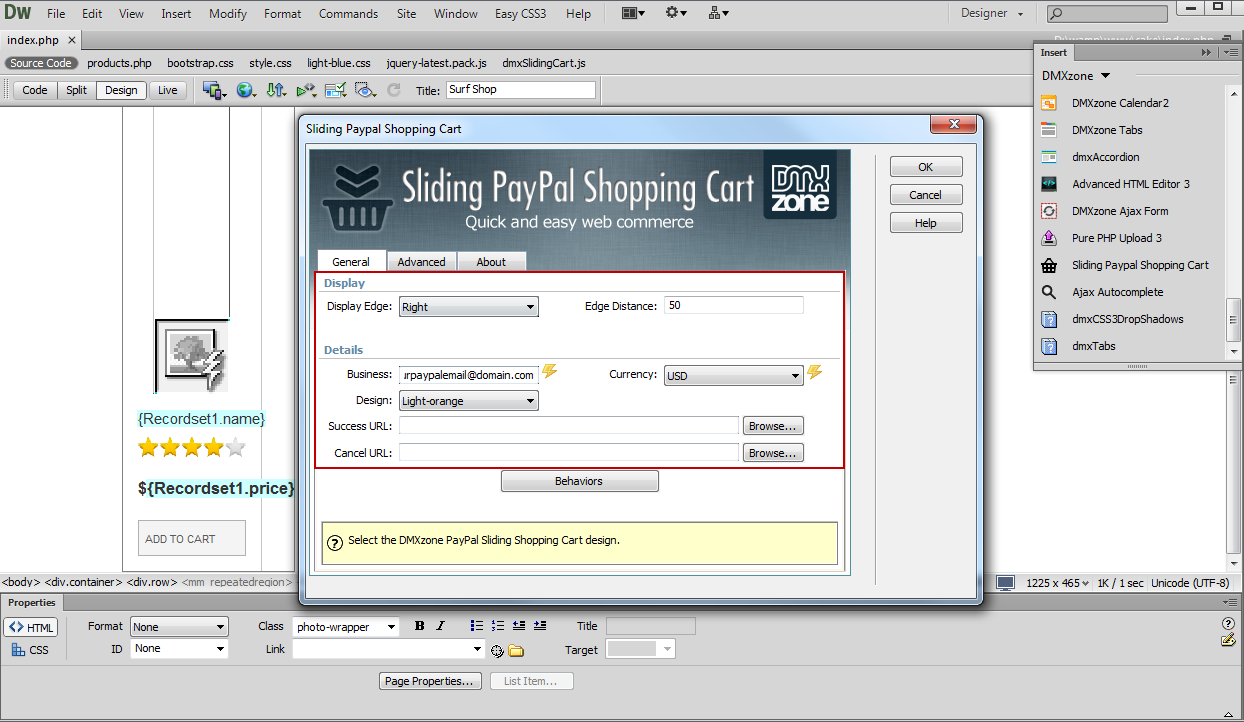Apply Bold from the Properties panel
This screenshot has height=722, width=1244.
pyautogui.click(x=419, y=626)
